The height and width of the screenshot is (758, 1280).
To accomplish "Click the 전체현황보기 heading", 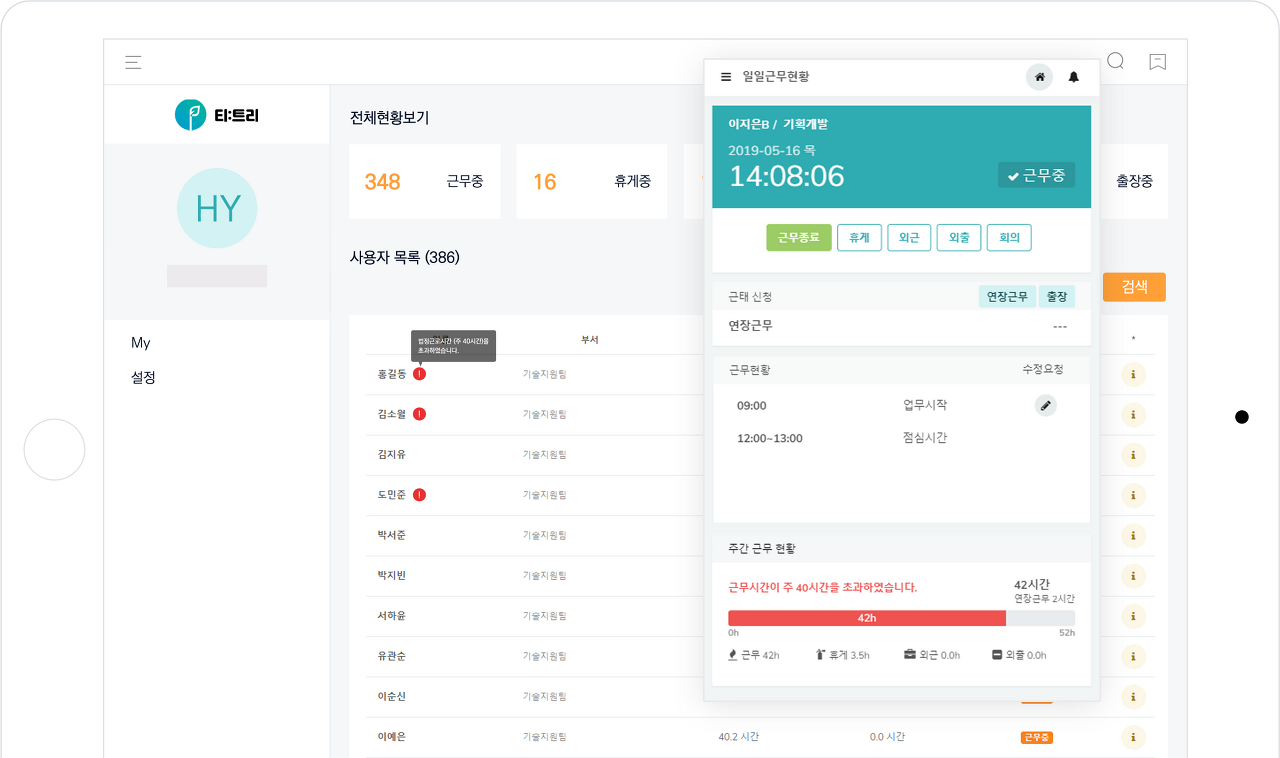I will point(390,118).
